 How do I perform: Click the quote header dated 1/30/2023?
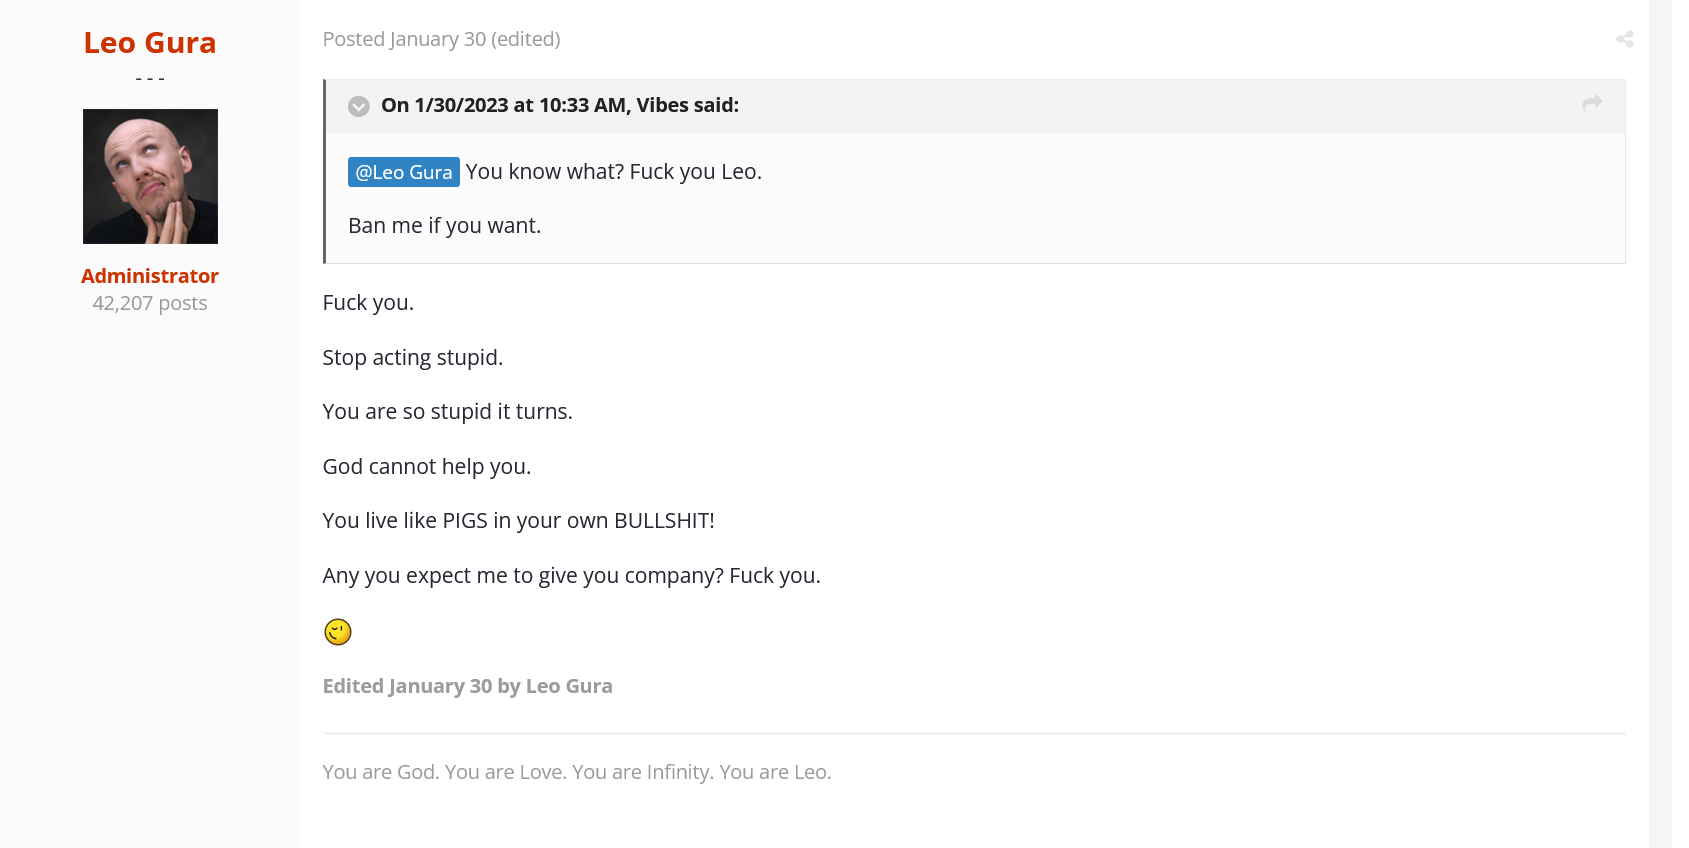pyautogui.click(x=559, y=105)
